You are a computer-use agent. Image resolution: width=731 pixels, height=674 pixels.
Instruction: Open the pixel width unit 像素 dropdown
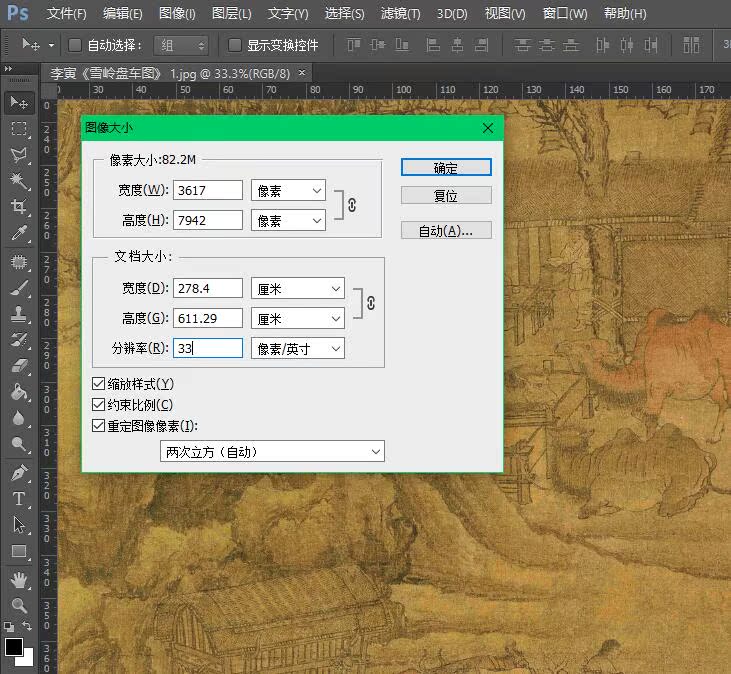point(289,190)
